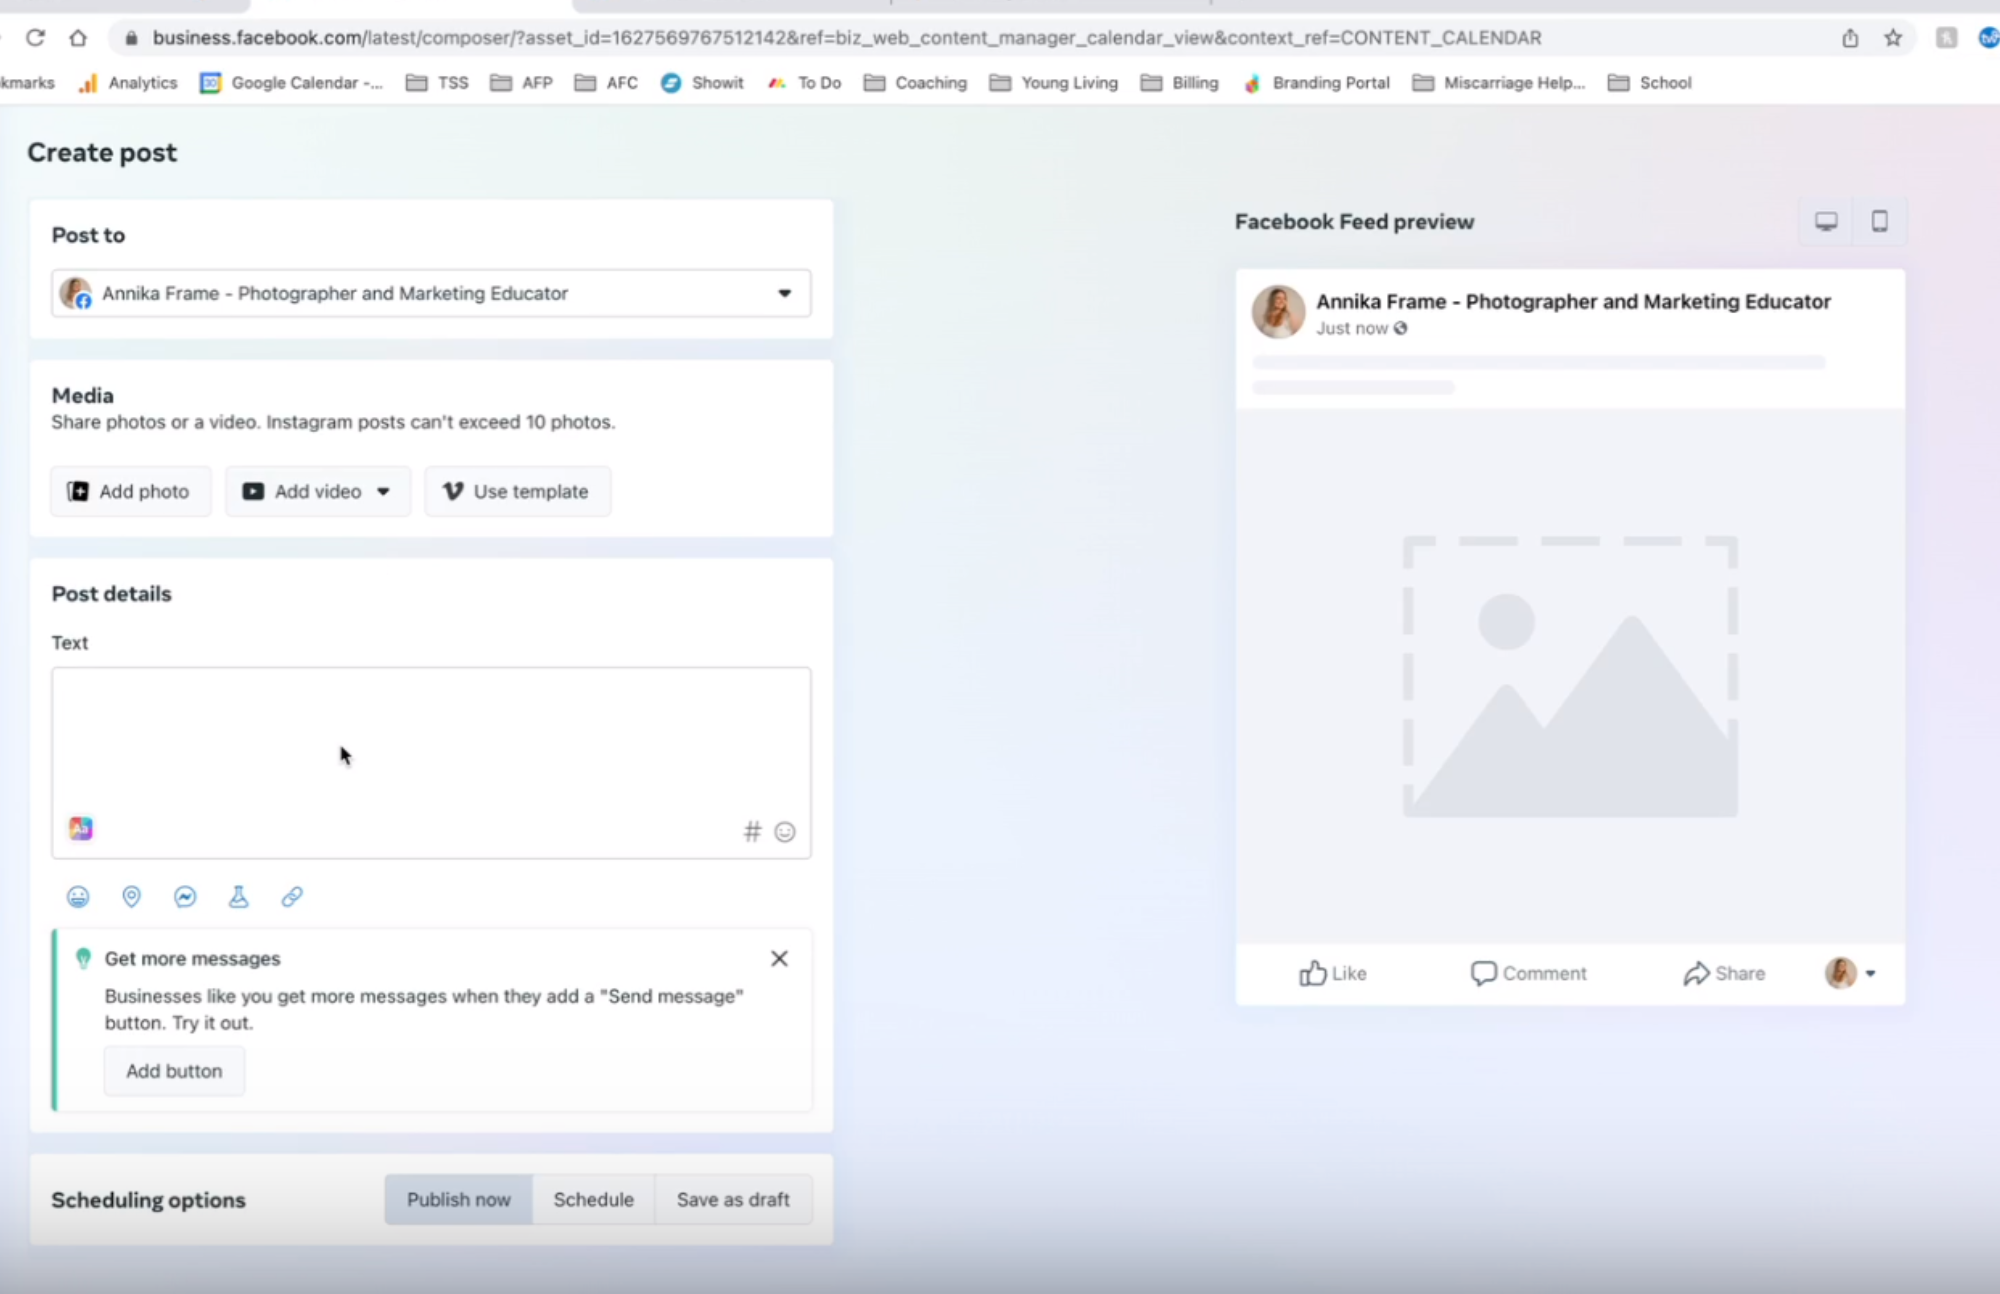Publish the post now

(457, 1199)
